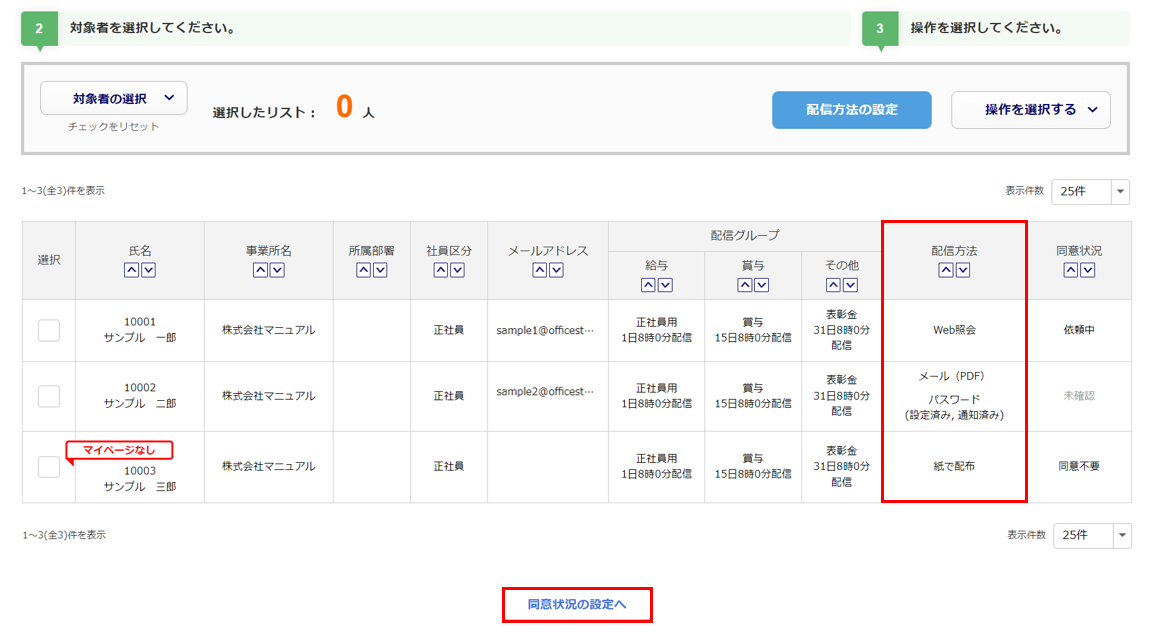Click the 配信方法の設定 button
Image resolution: width=1165 pixels, height=635 pixels.
click(851, 110)
